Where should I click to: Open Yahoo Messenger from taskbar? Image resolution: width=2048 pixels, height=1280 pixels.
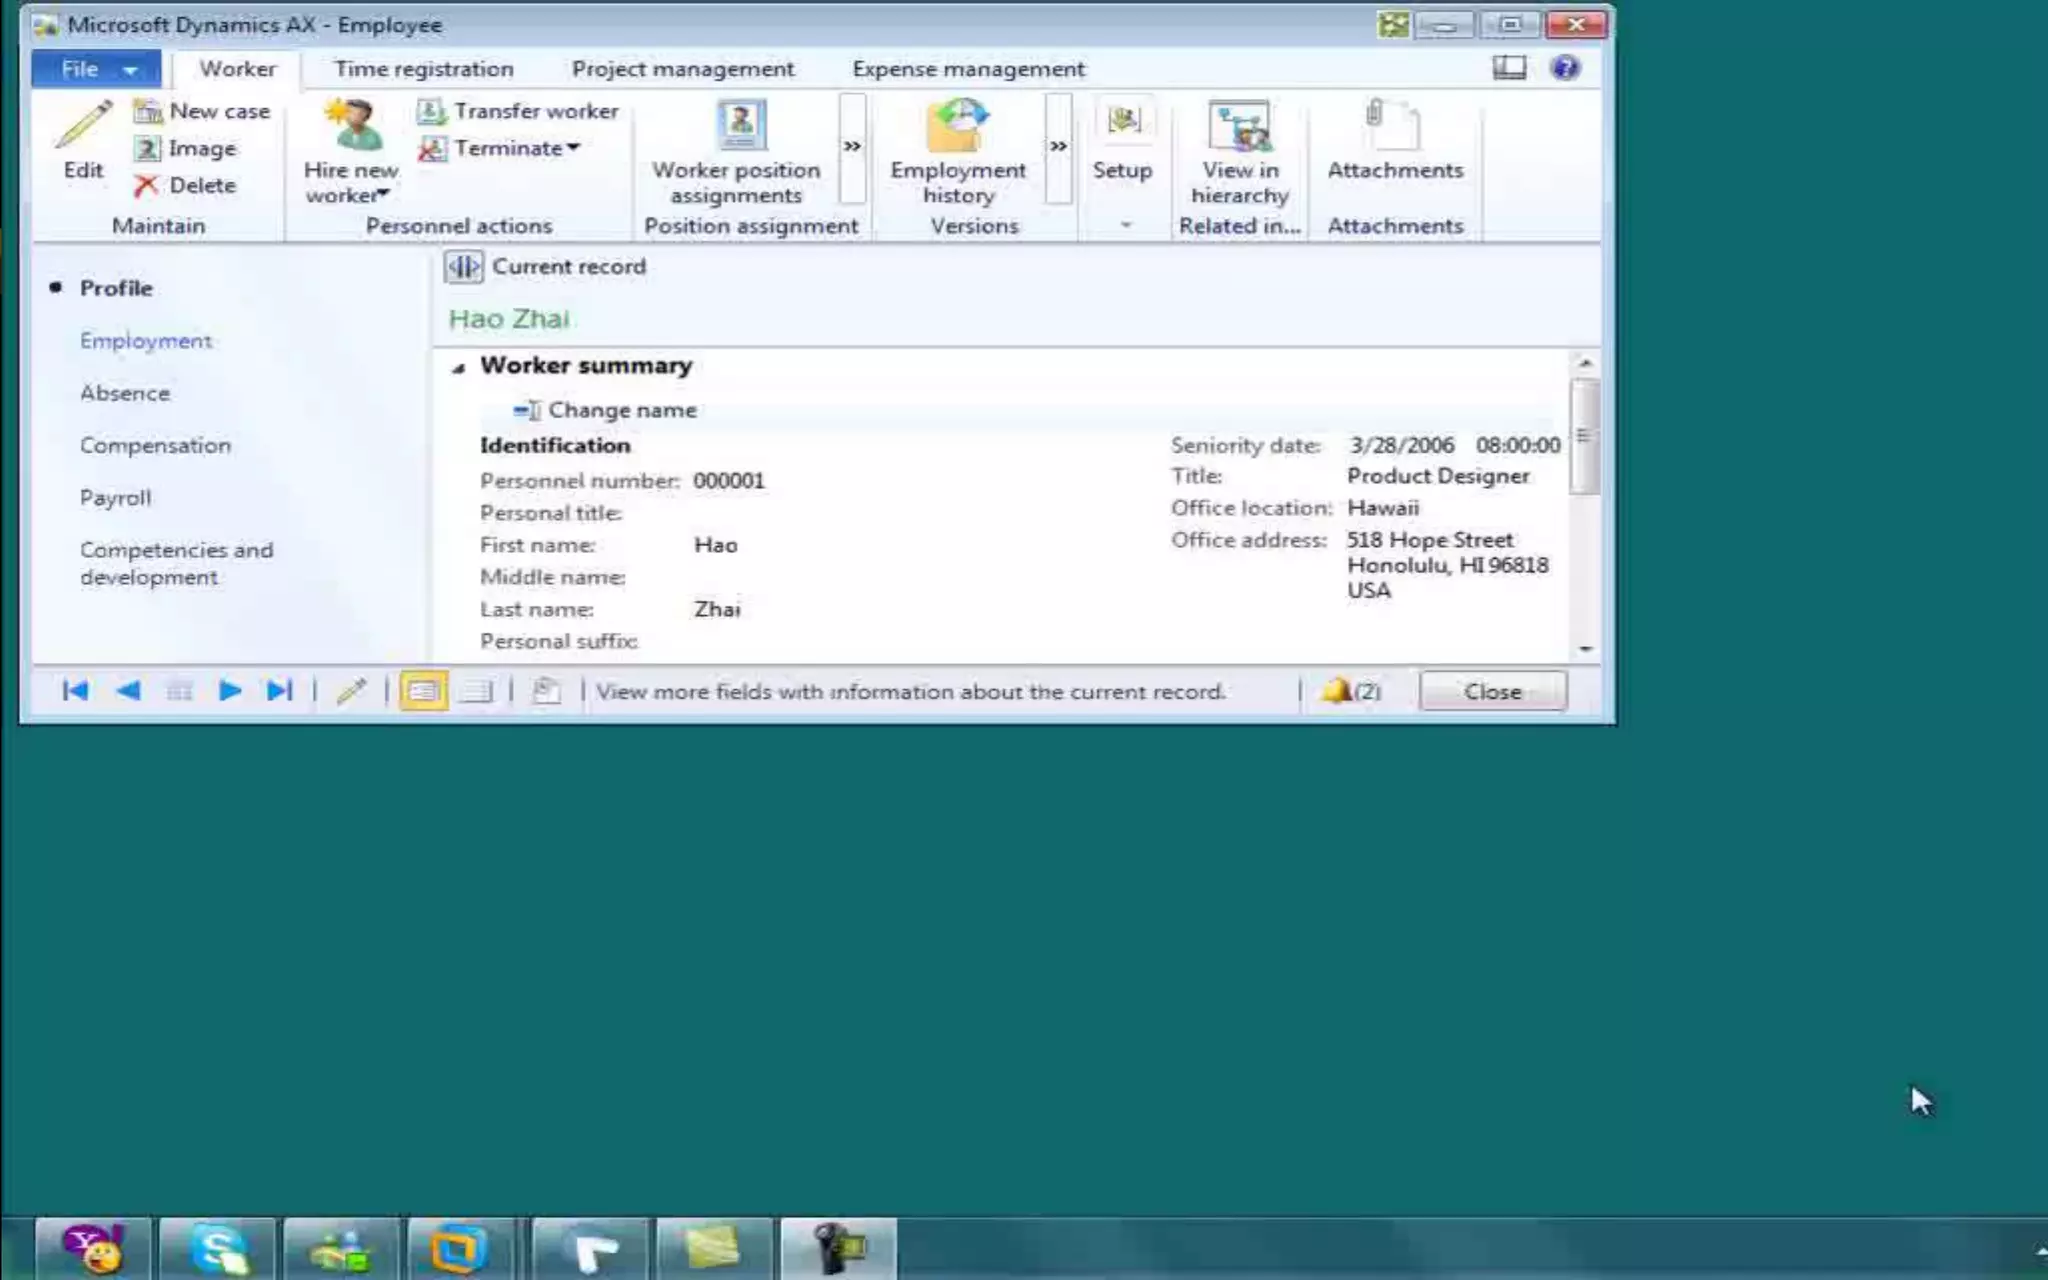click(94, 1249)
